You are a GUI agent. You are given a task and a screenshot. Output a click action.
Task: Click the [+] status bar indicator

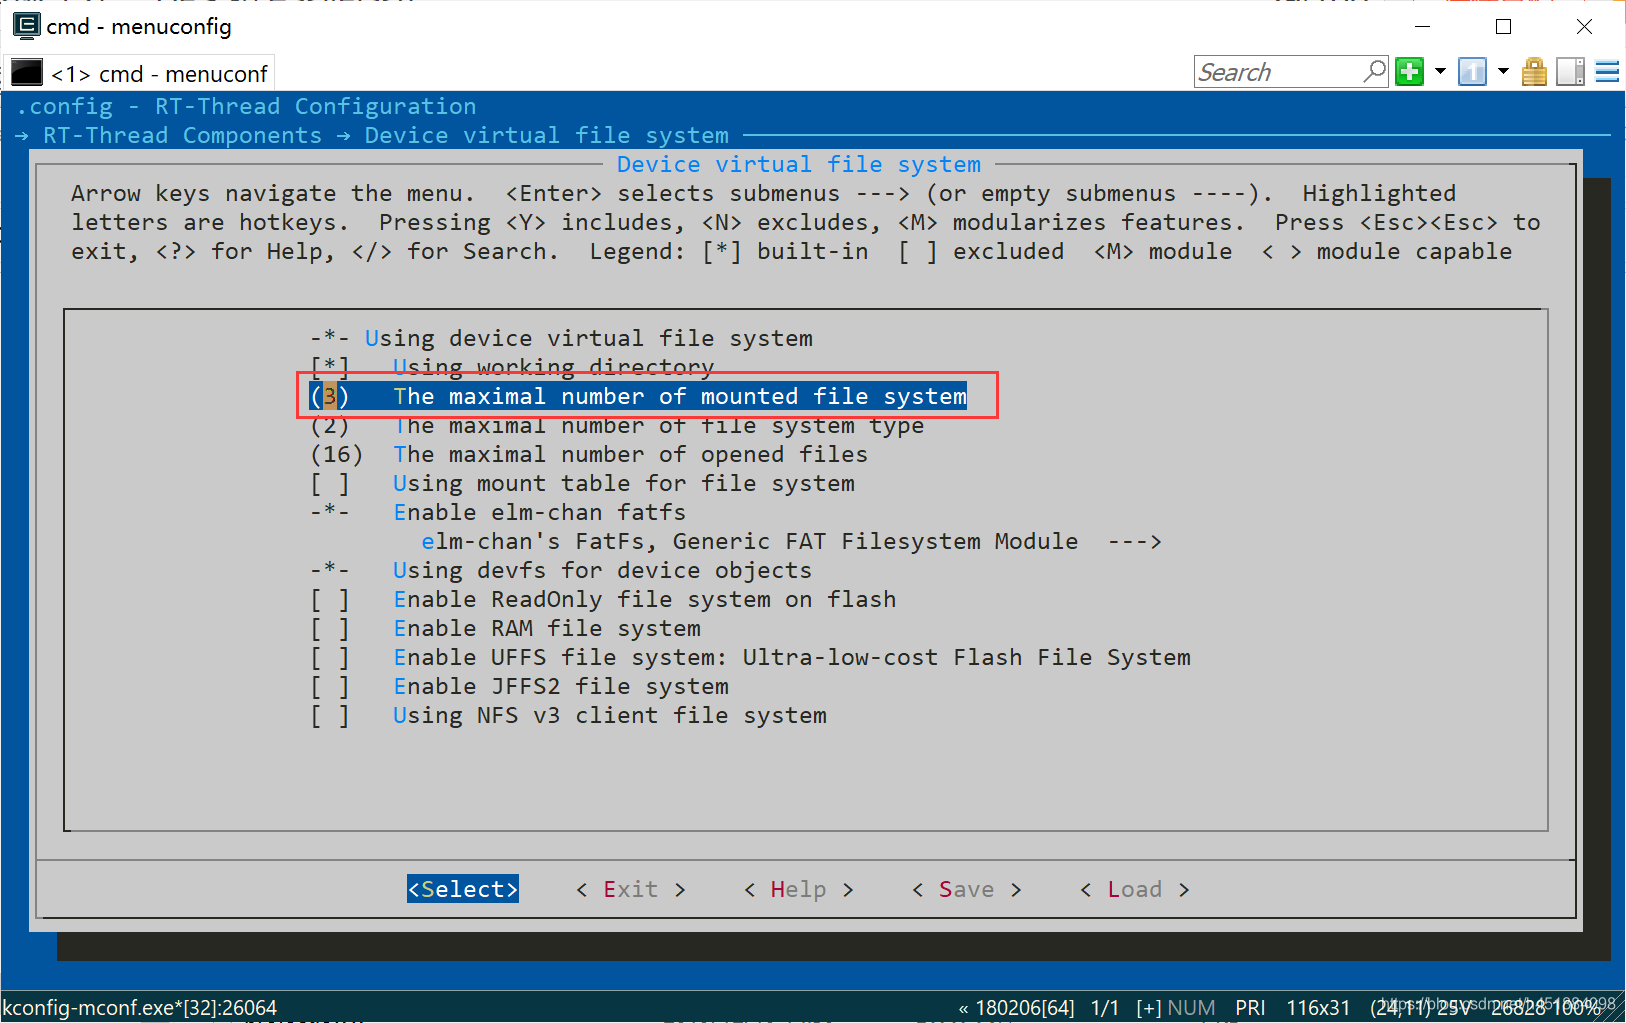1149,1008
